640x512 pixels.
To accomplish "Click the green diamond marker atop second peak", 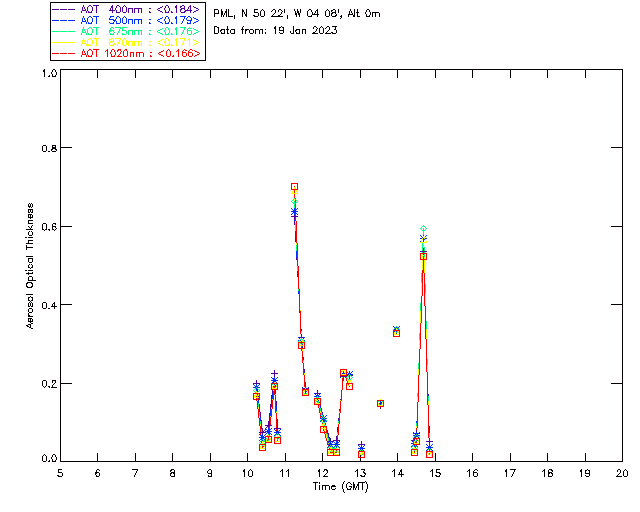I will [x=424, y=229].
